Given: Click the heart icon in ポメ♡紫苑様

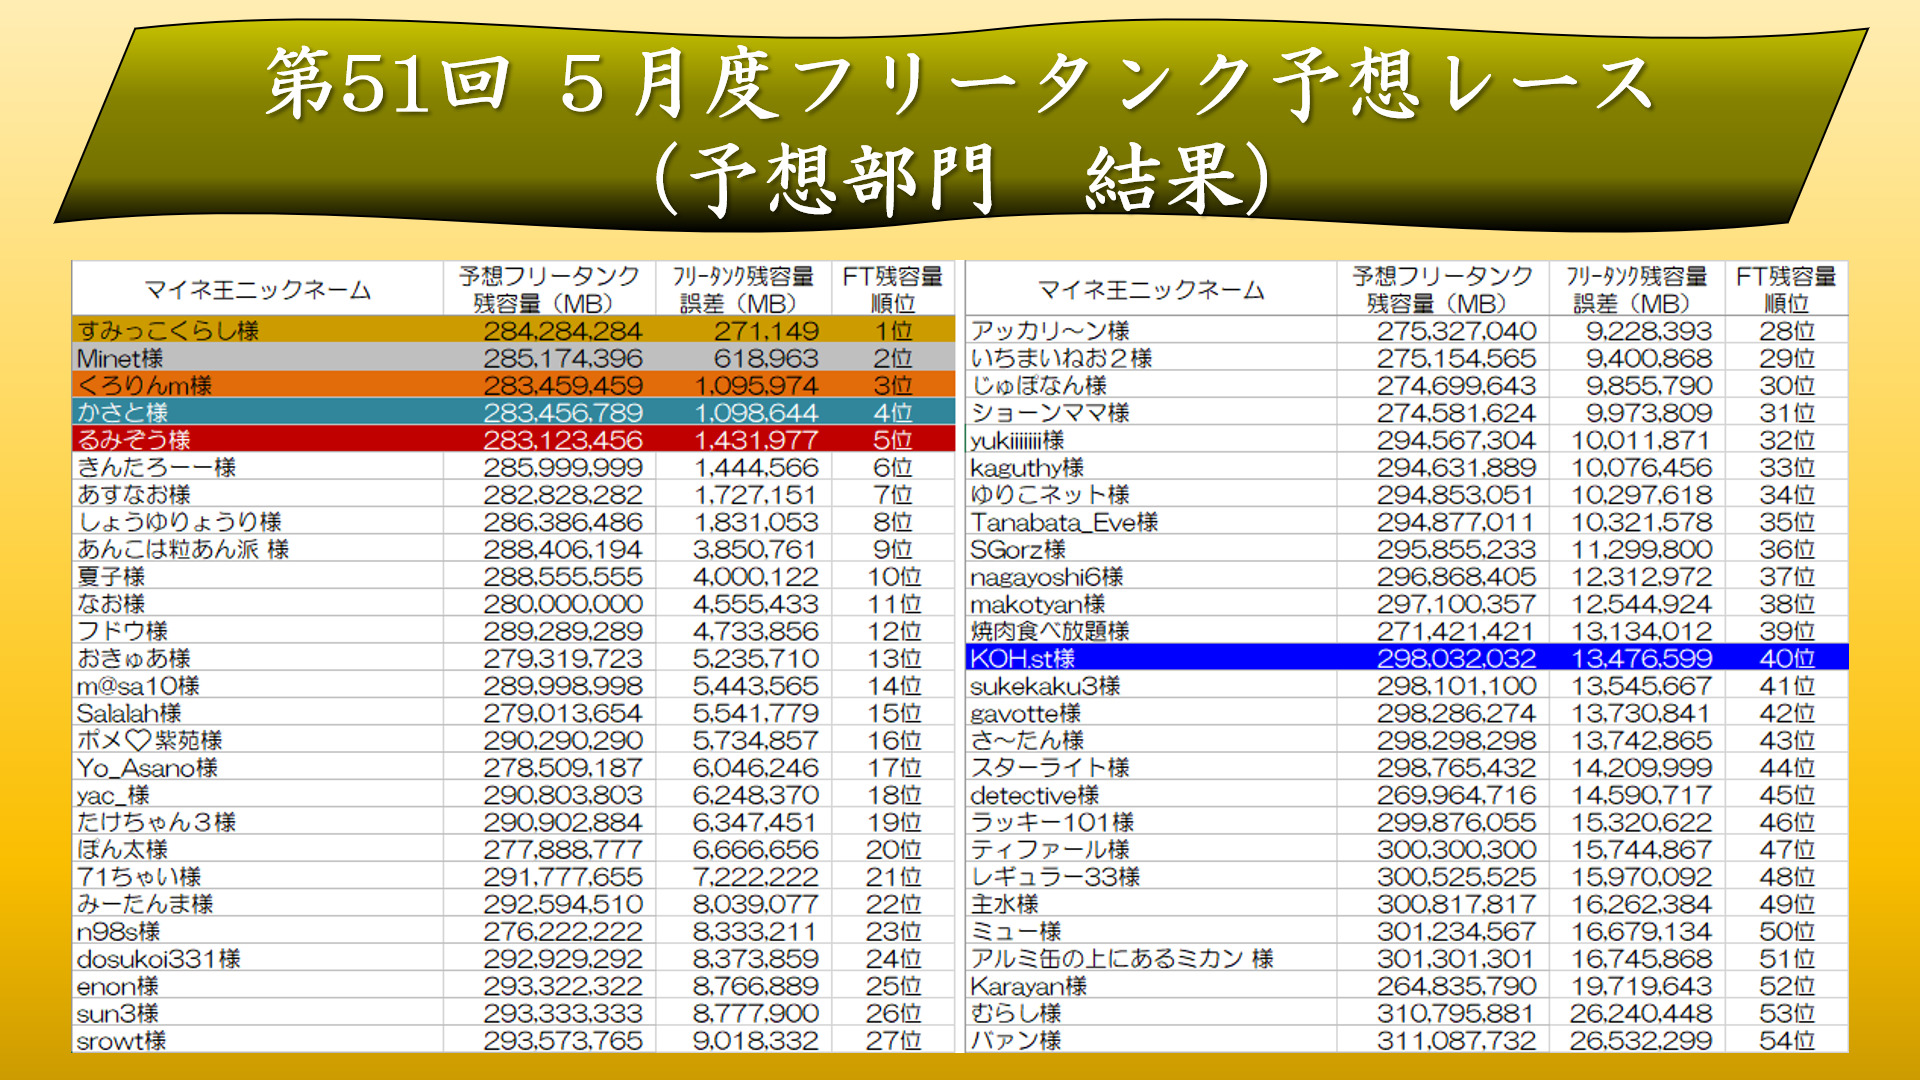Looking at the screenshot, I should (x=138, y=741).
